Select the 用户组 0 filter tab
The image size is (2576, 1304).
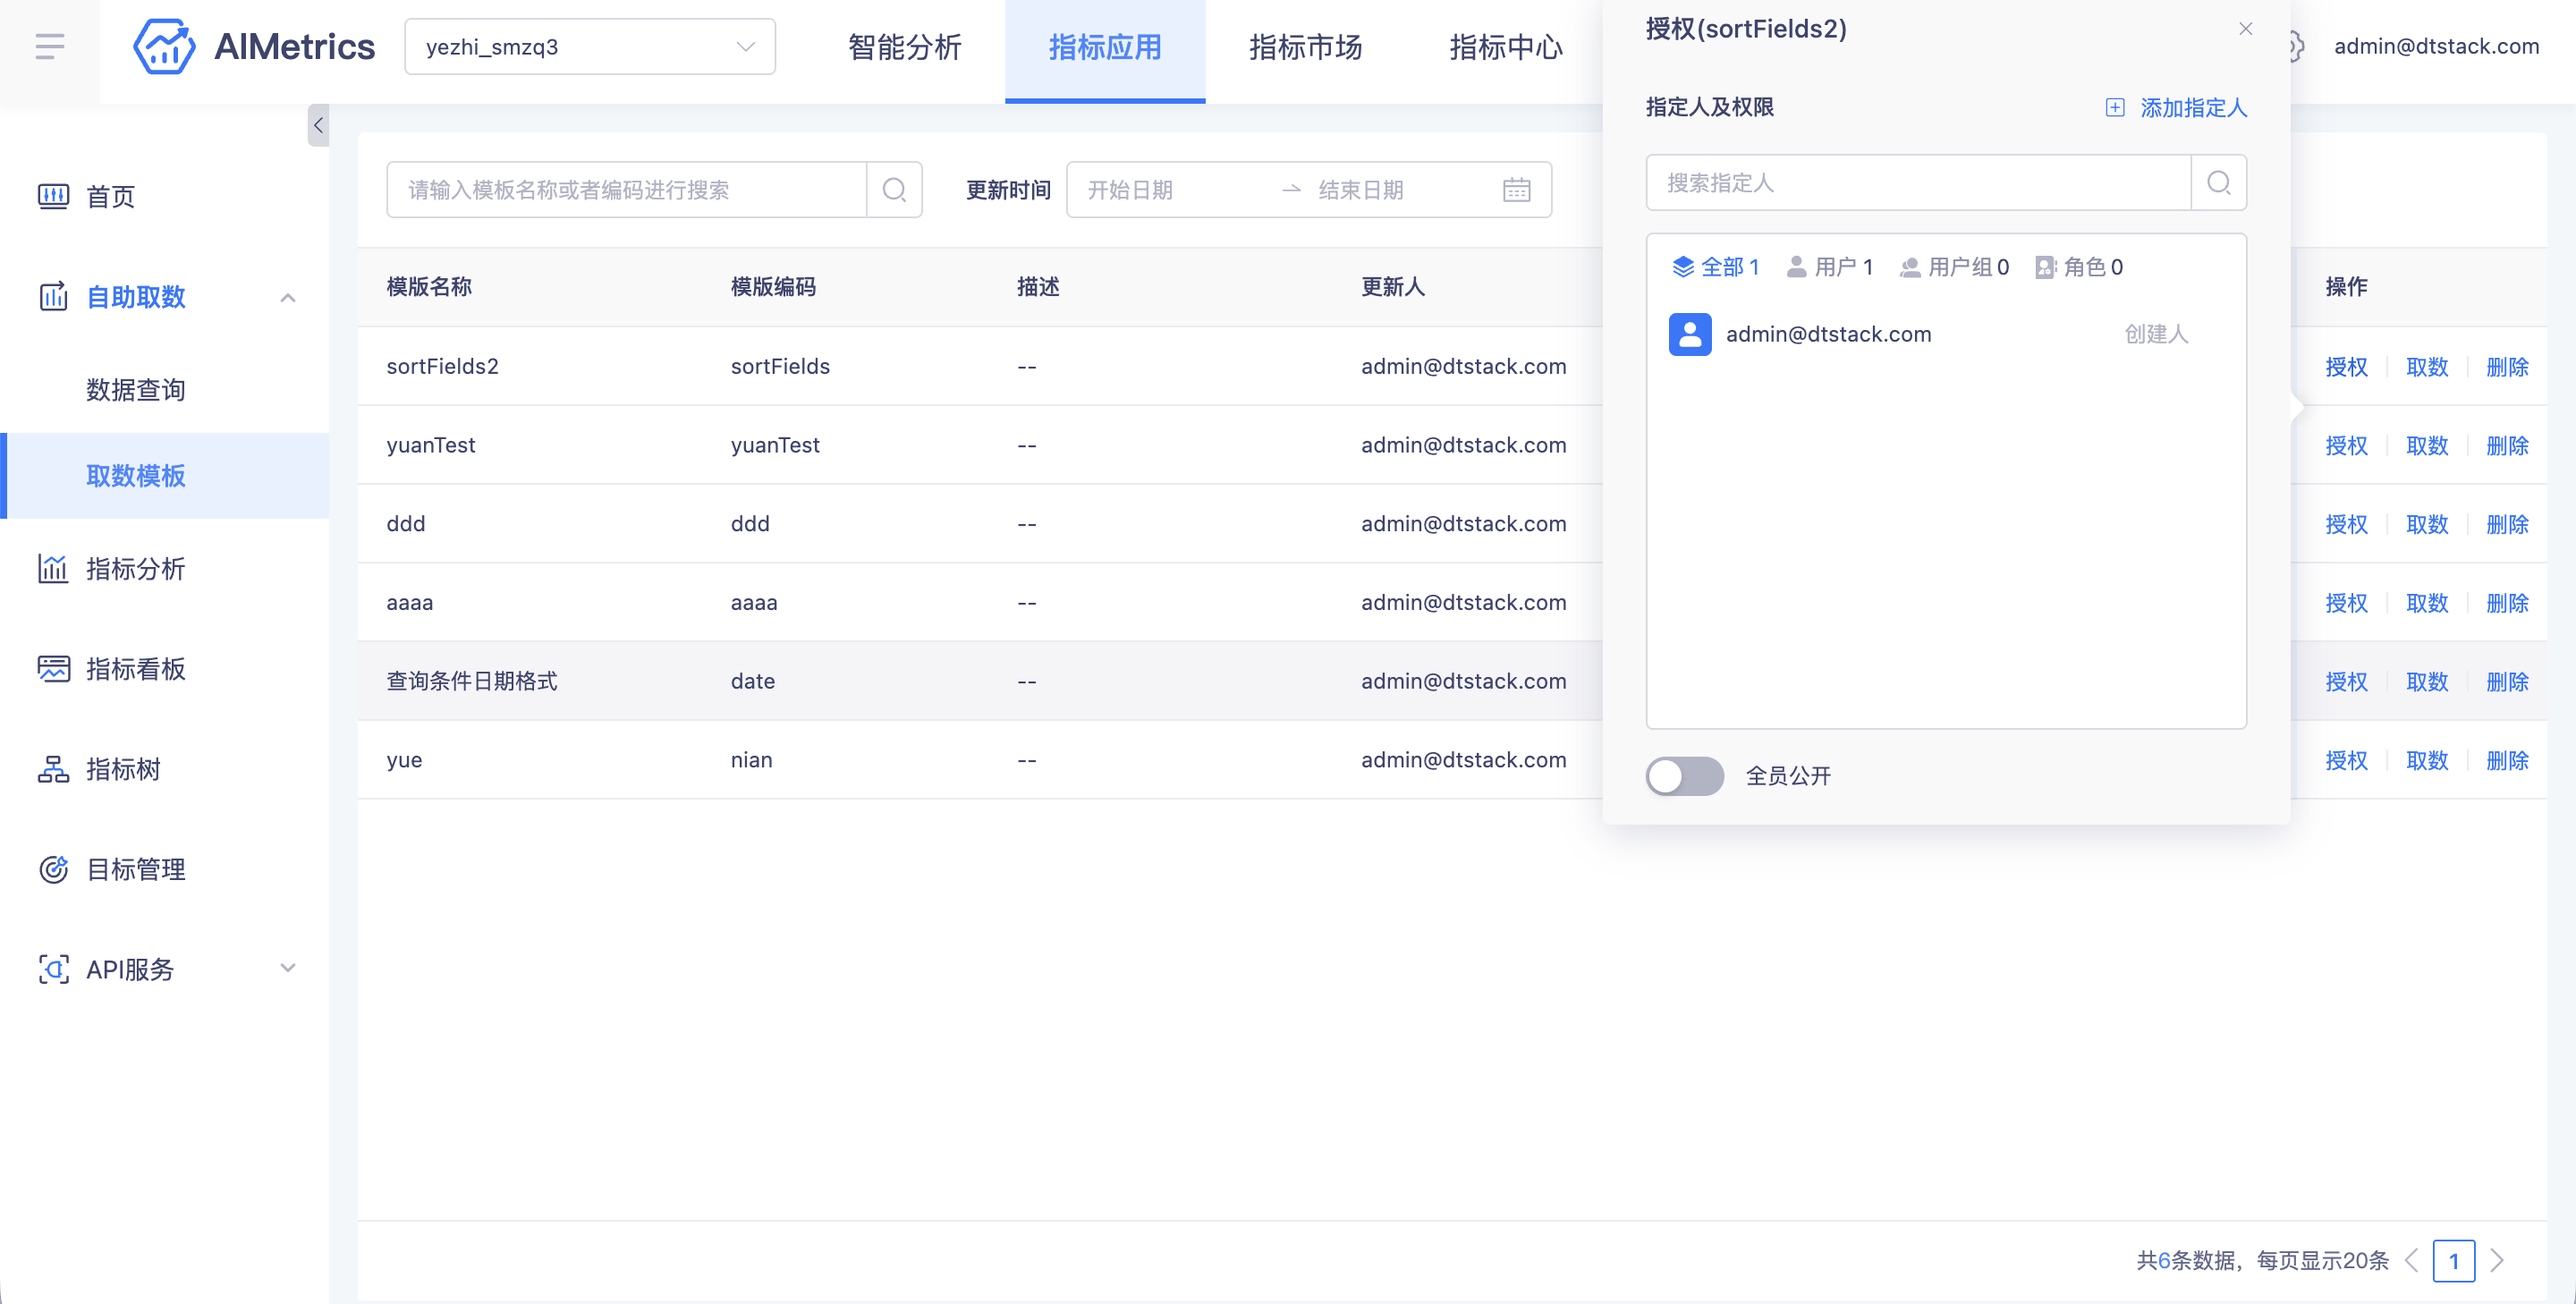pyautogui.click(x=1954, y=267)
